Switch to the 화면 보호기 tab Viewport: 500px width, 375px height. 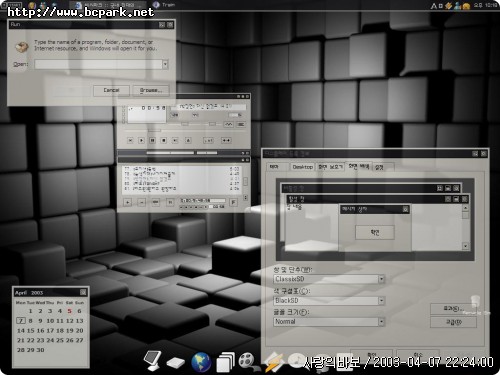(330, 167)
